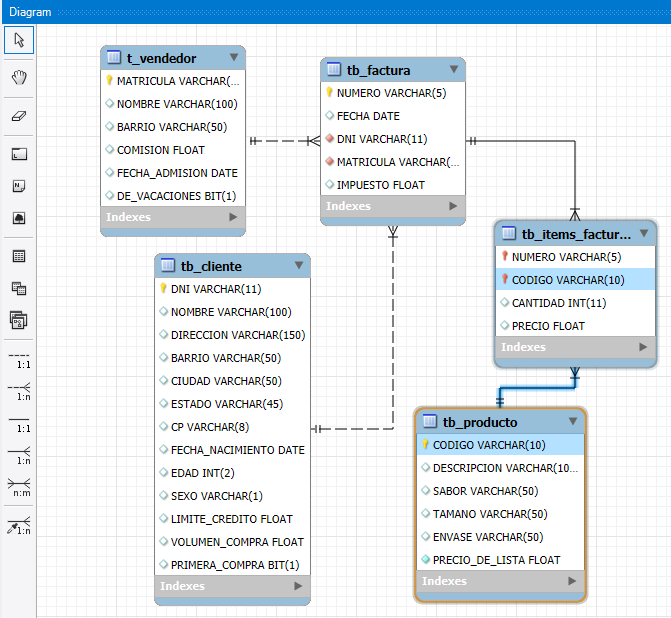Activate the hand pan tool
Viewport: 671px width, 618px height.
(x=19, y=78)
